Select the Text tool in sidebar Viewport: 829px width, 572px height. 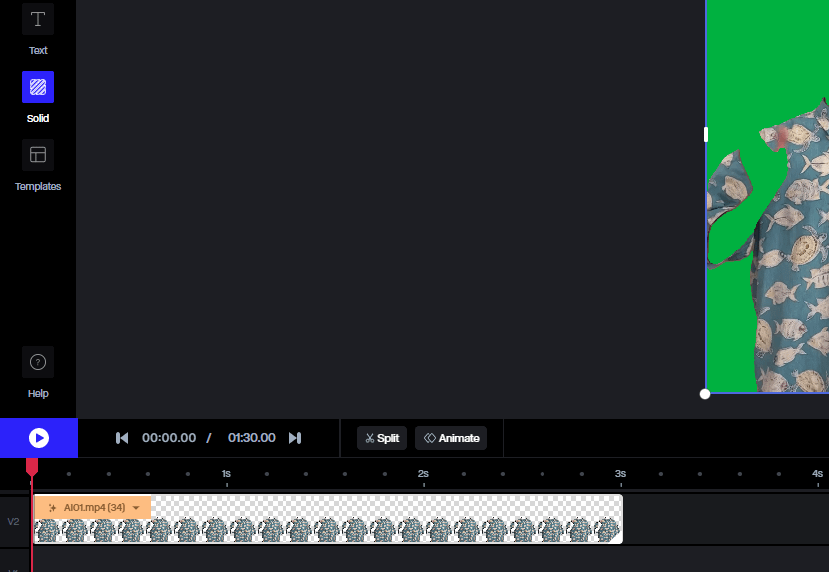click(38, 20)
